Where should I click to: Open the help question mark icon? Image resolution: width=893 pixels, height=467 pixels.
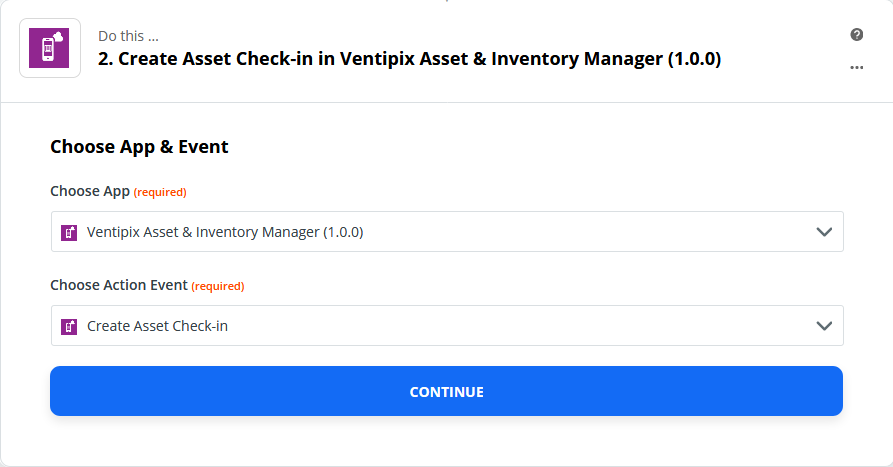pos(857,35)
